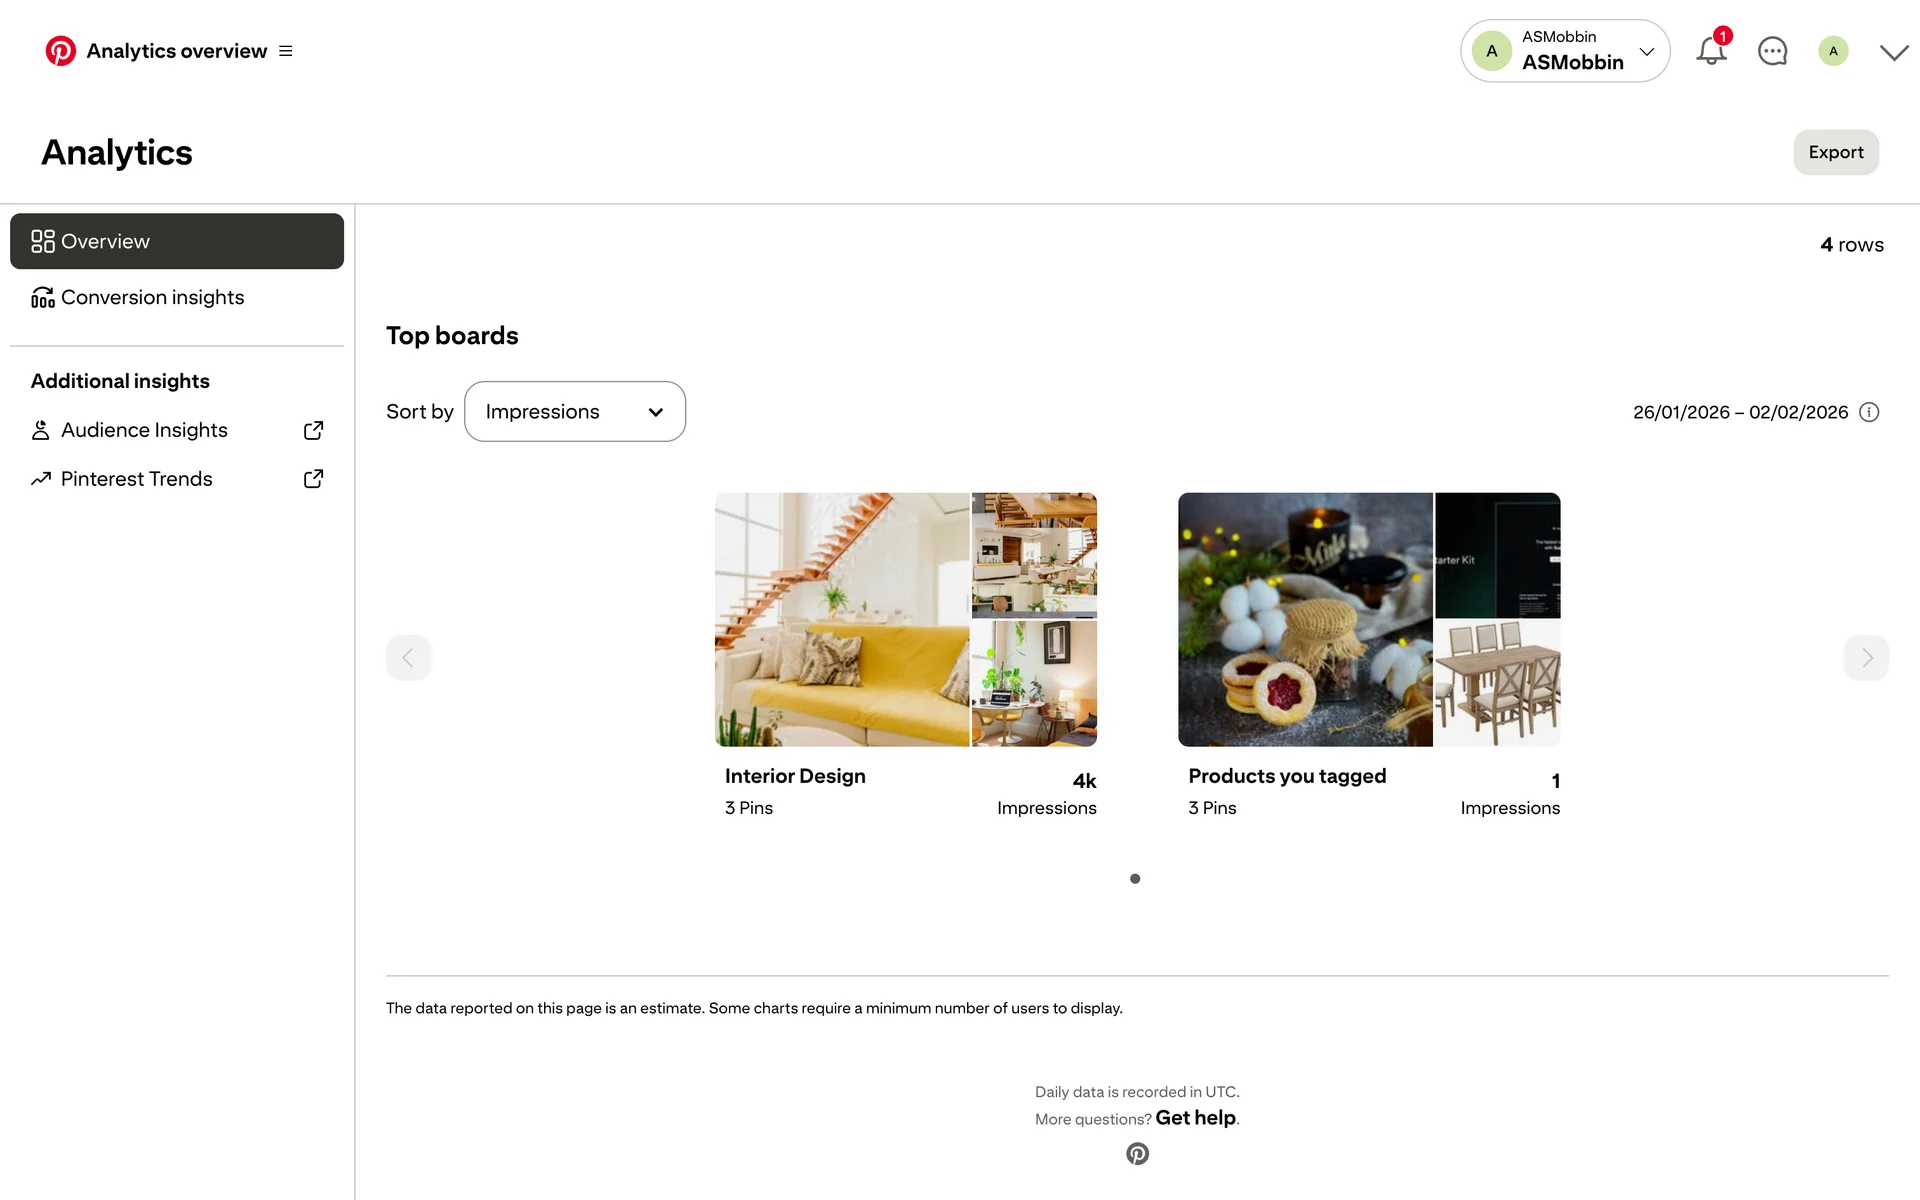Image resolution: width=1920 pixels, height=1200 pixels.
Task: Go to previous boards carousel arrow
Action: coord(408,657)
